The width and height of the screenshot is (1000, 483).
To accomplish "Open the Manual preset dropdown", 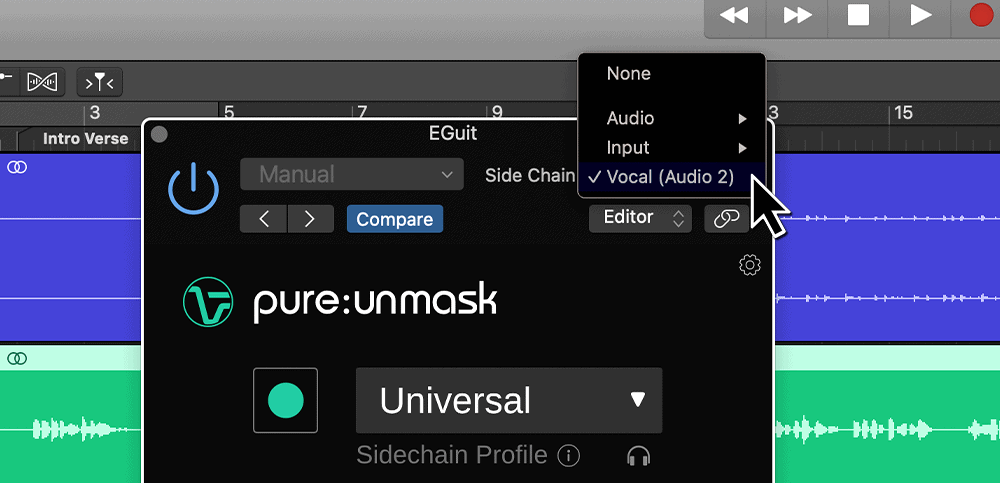I will (352, 174).
